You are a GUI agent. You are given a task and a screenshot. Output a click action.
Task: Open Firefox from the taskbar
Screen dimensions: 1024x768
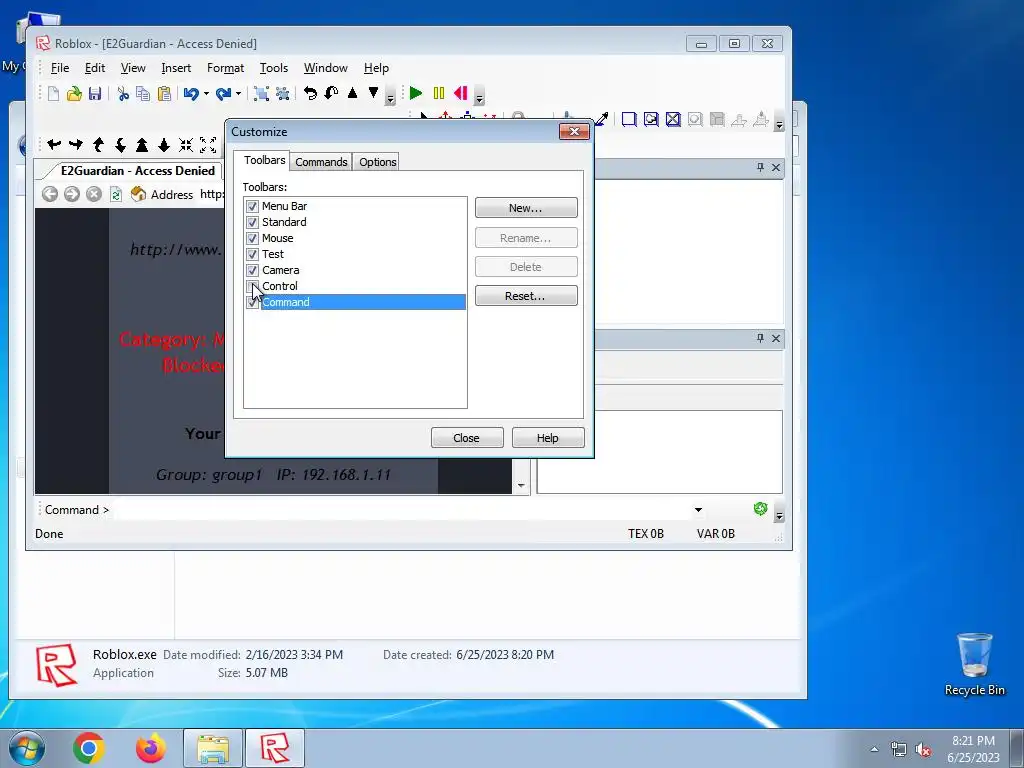coord(151,748)
